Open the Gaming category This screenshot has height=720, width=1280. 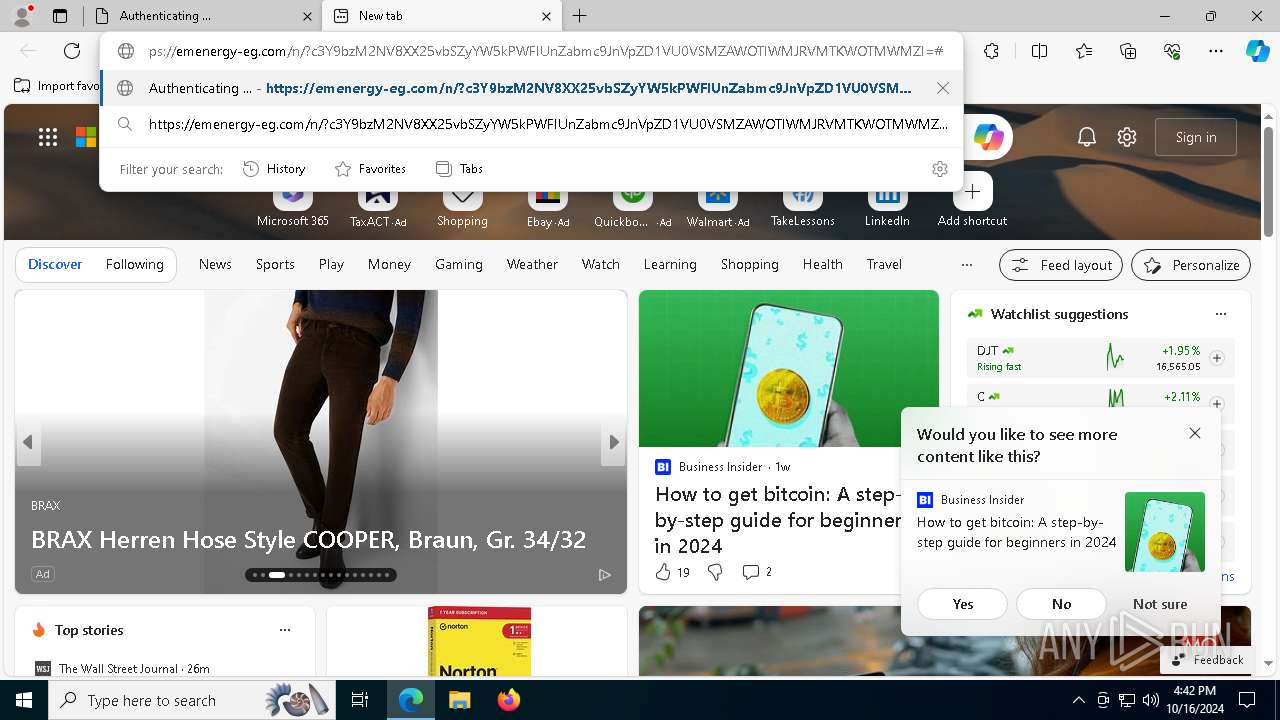(459, 264)
